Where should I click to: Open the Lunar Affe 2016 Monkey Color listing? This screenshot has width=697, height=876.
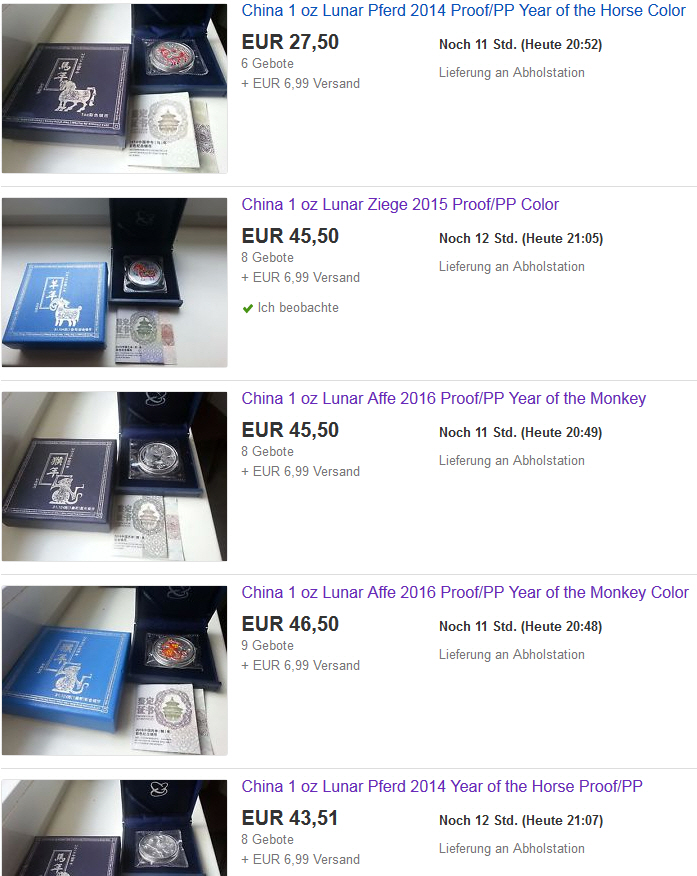[465, 592]
